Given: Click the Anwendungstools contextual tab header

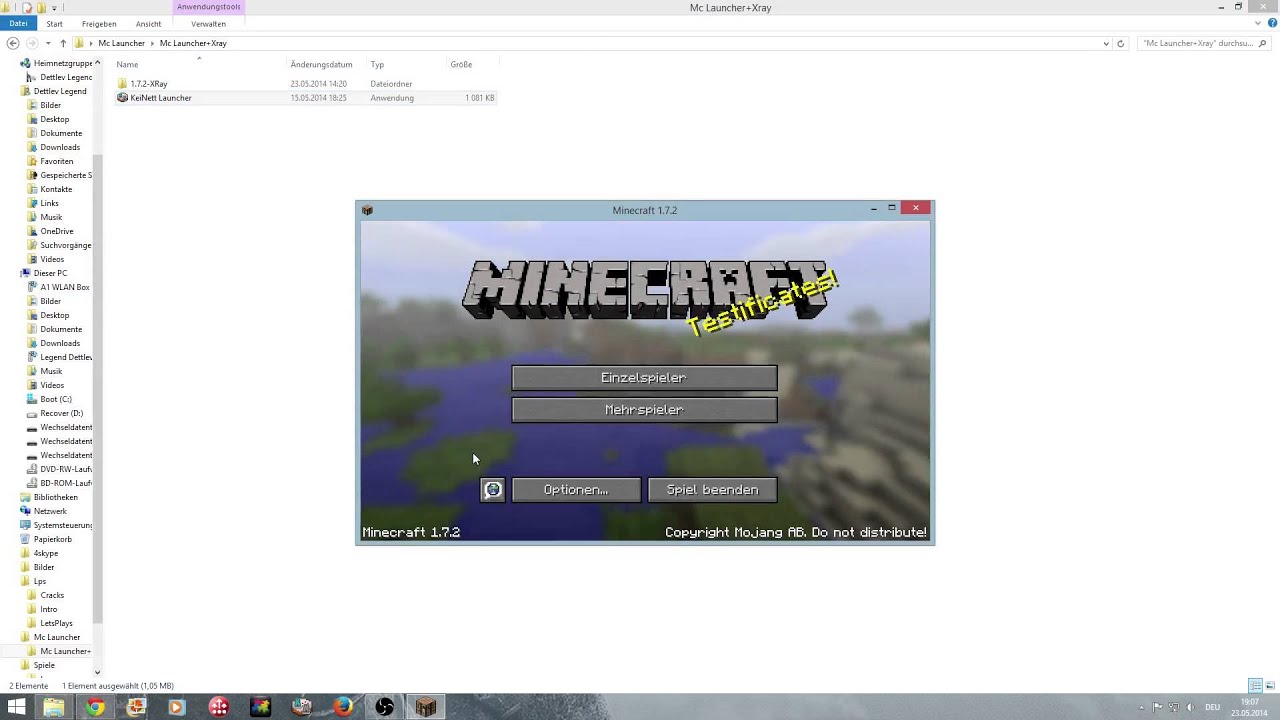Looking at the screenshot, I should (x=208, y=7).
